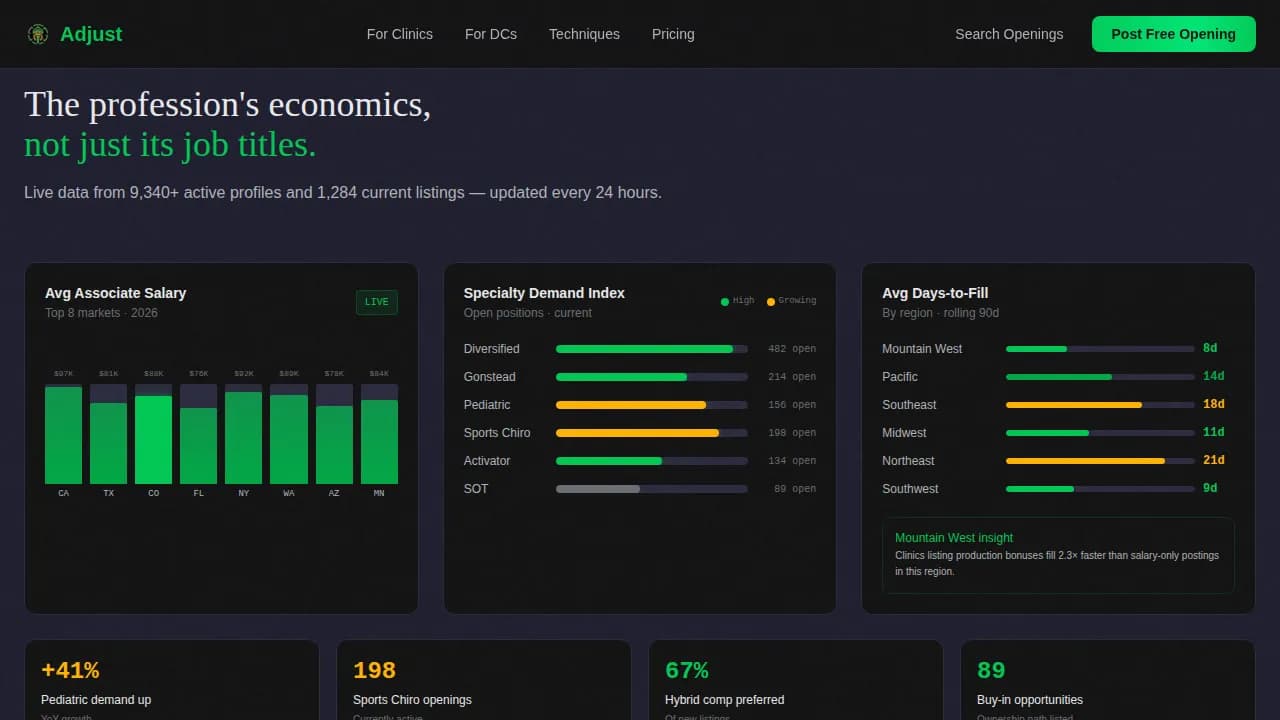Click the Pediatric demand bar
The image size is (1280, 720).
651,405
